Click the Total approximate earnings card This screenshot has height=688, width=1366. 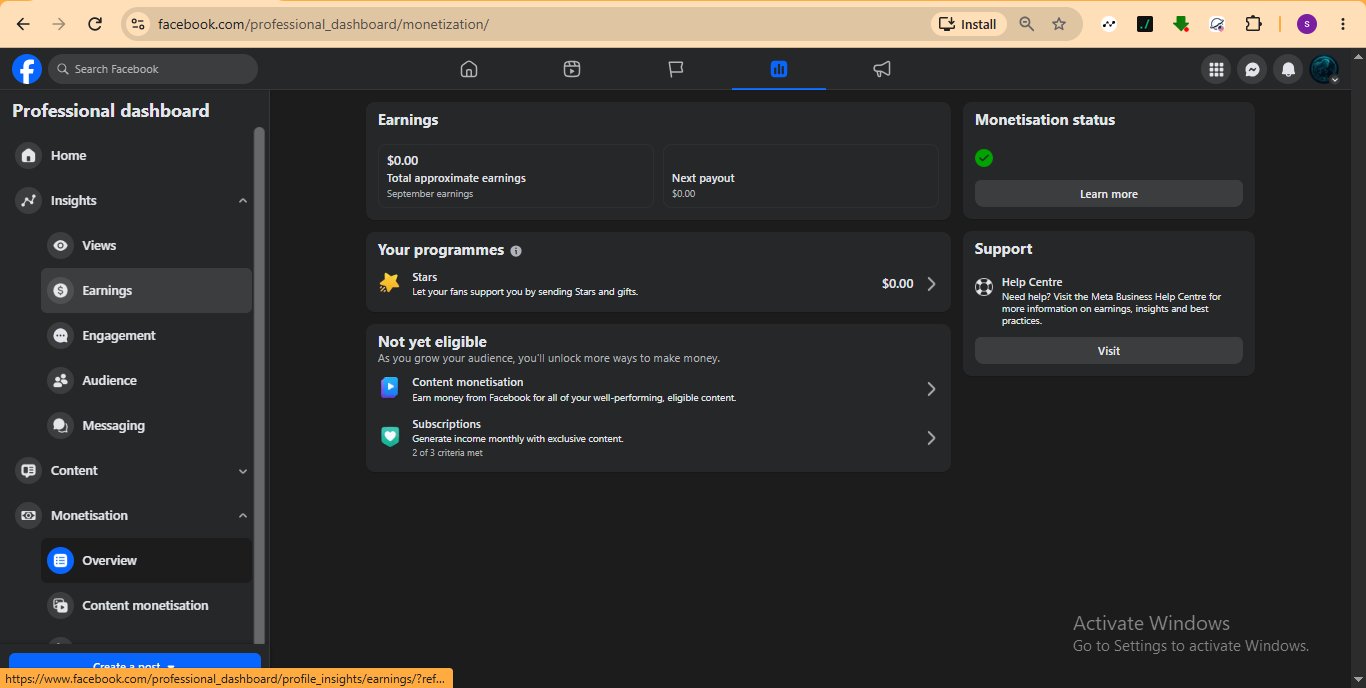pos(516,176)
